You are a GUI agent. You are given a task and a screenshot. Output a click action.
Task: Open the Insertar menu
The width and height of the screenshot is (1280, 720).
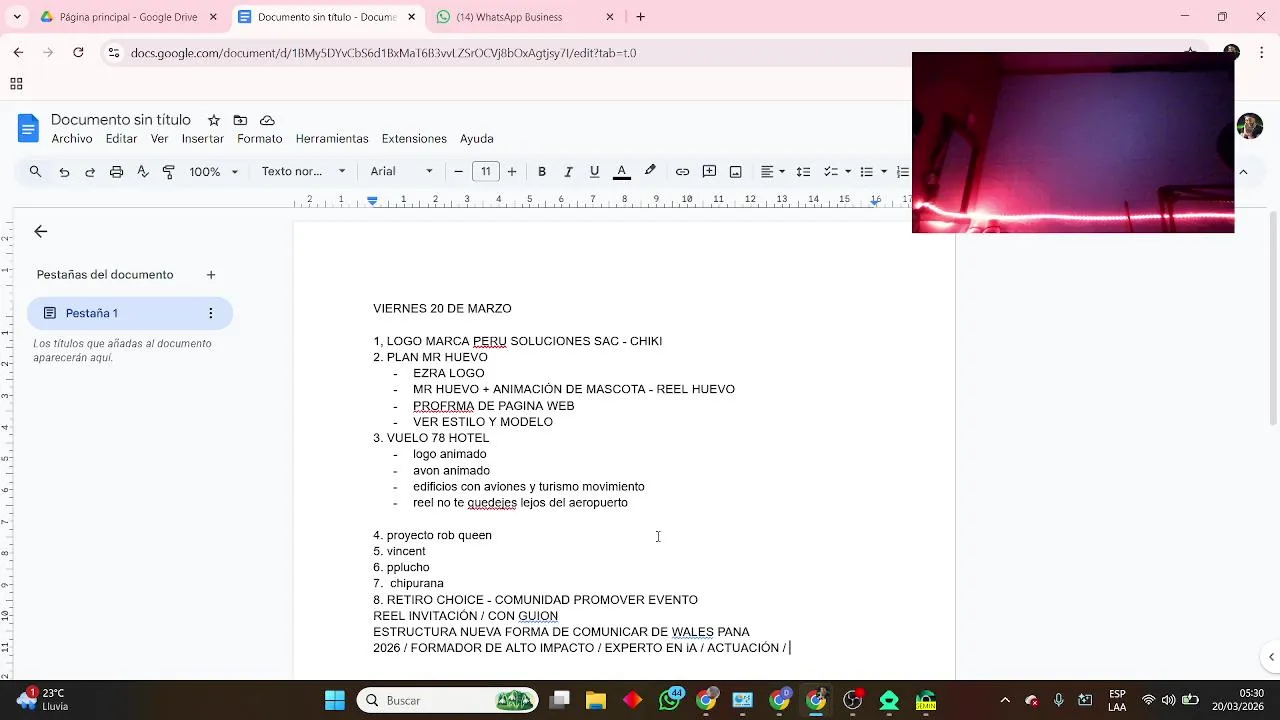(203, 139)
